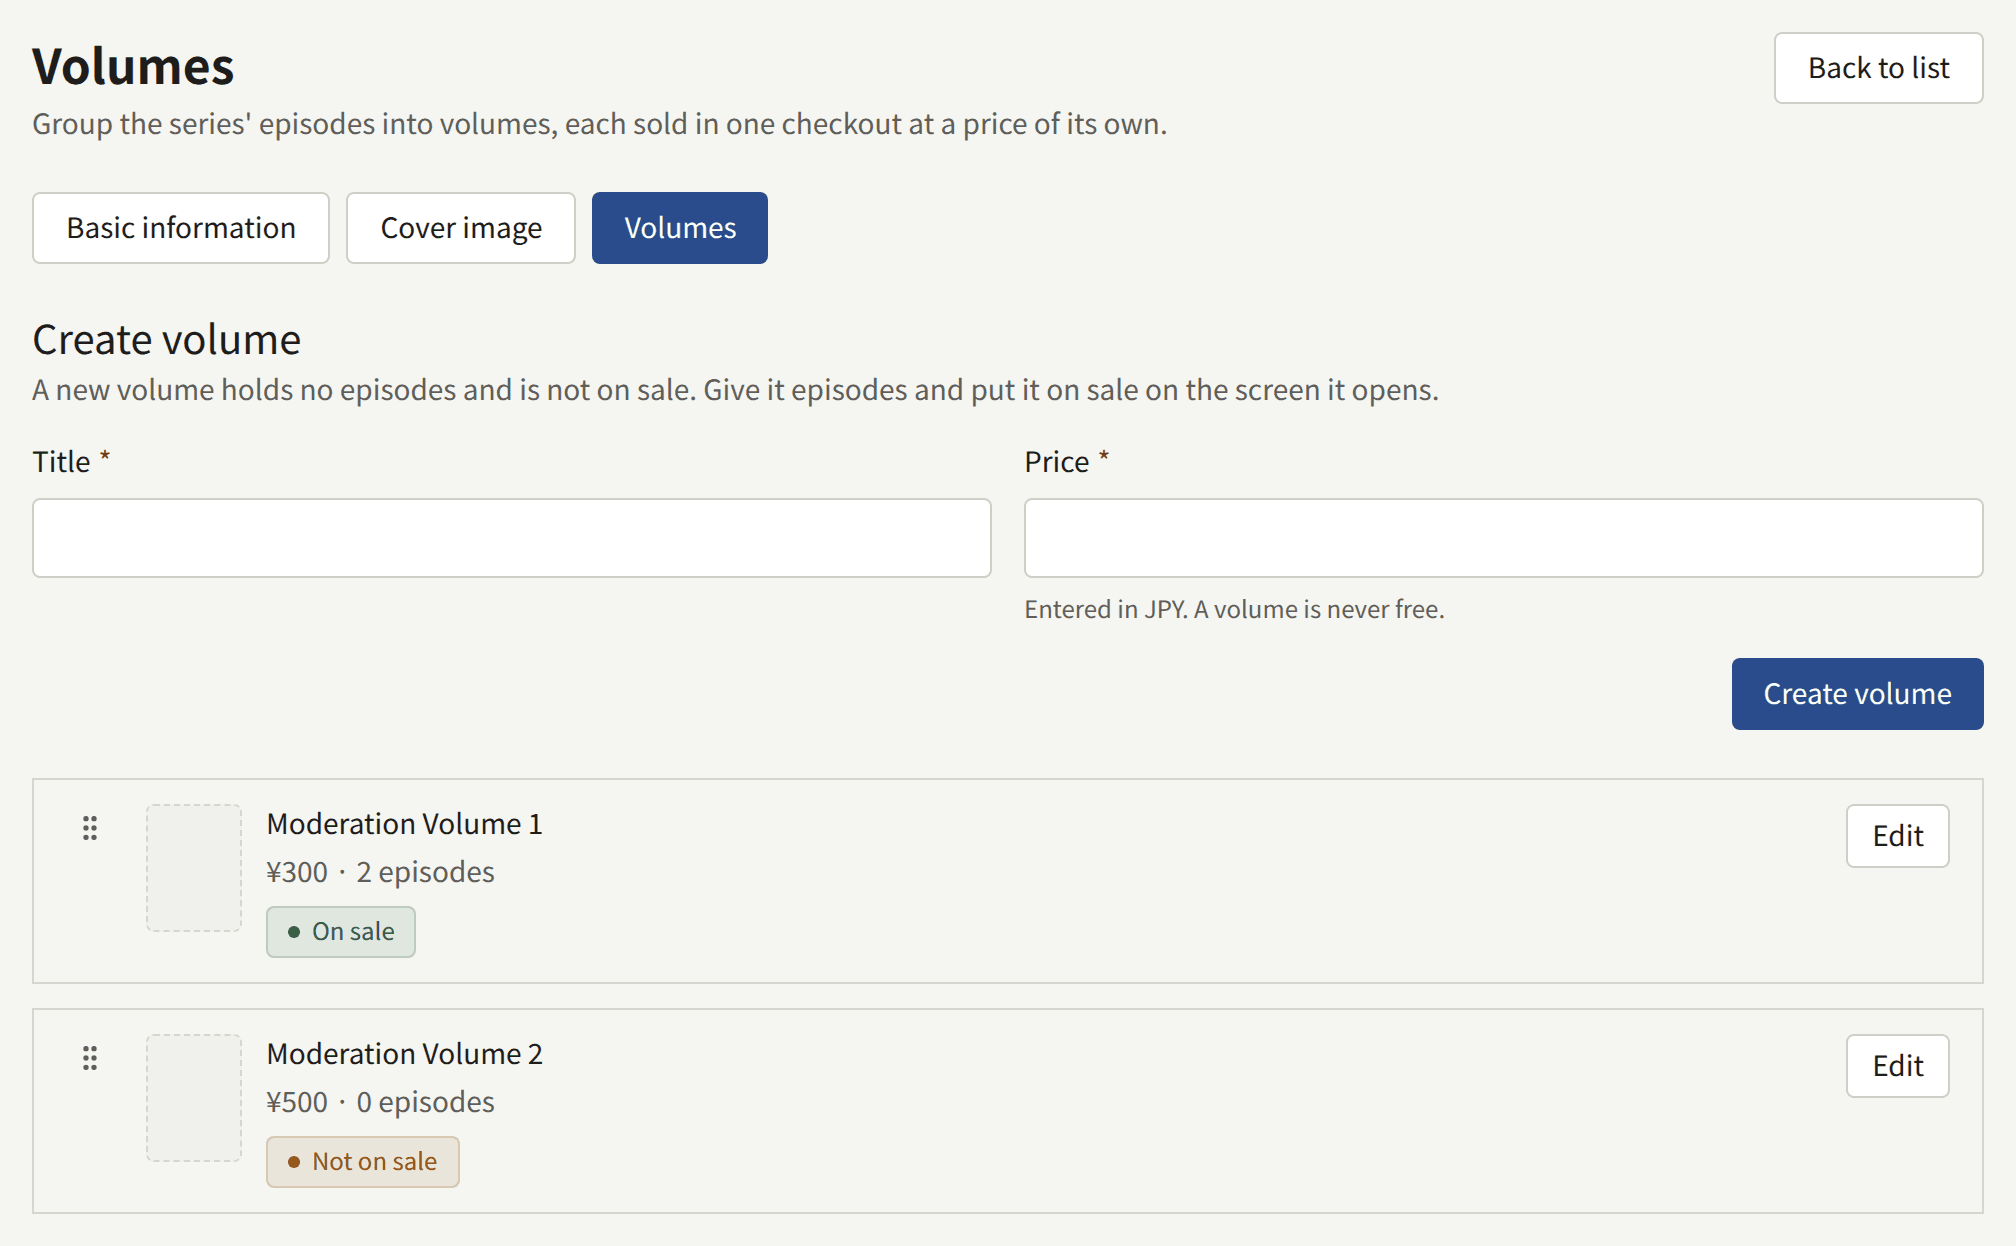The image size is (2016, 1246).
Task: Click the Volumes page heading
Action: (133, 67)
